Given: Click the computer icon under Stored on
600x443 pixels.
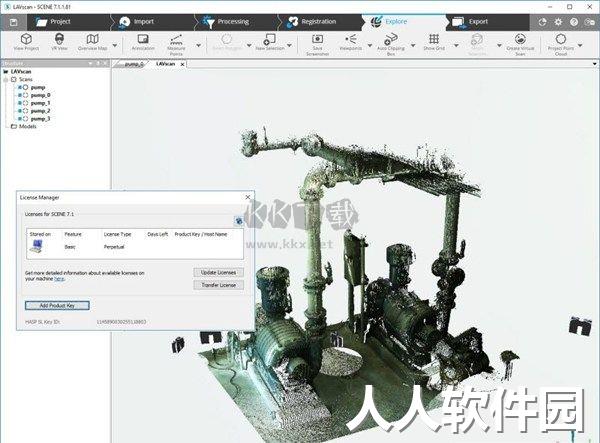Looking at the screenshot, I should click(37, 246).
